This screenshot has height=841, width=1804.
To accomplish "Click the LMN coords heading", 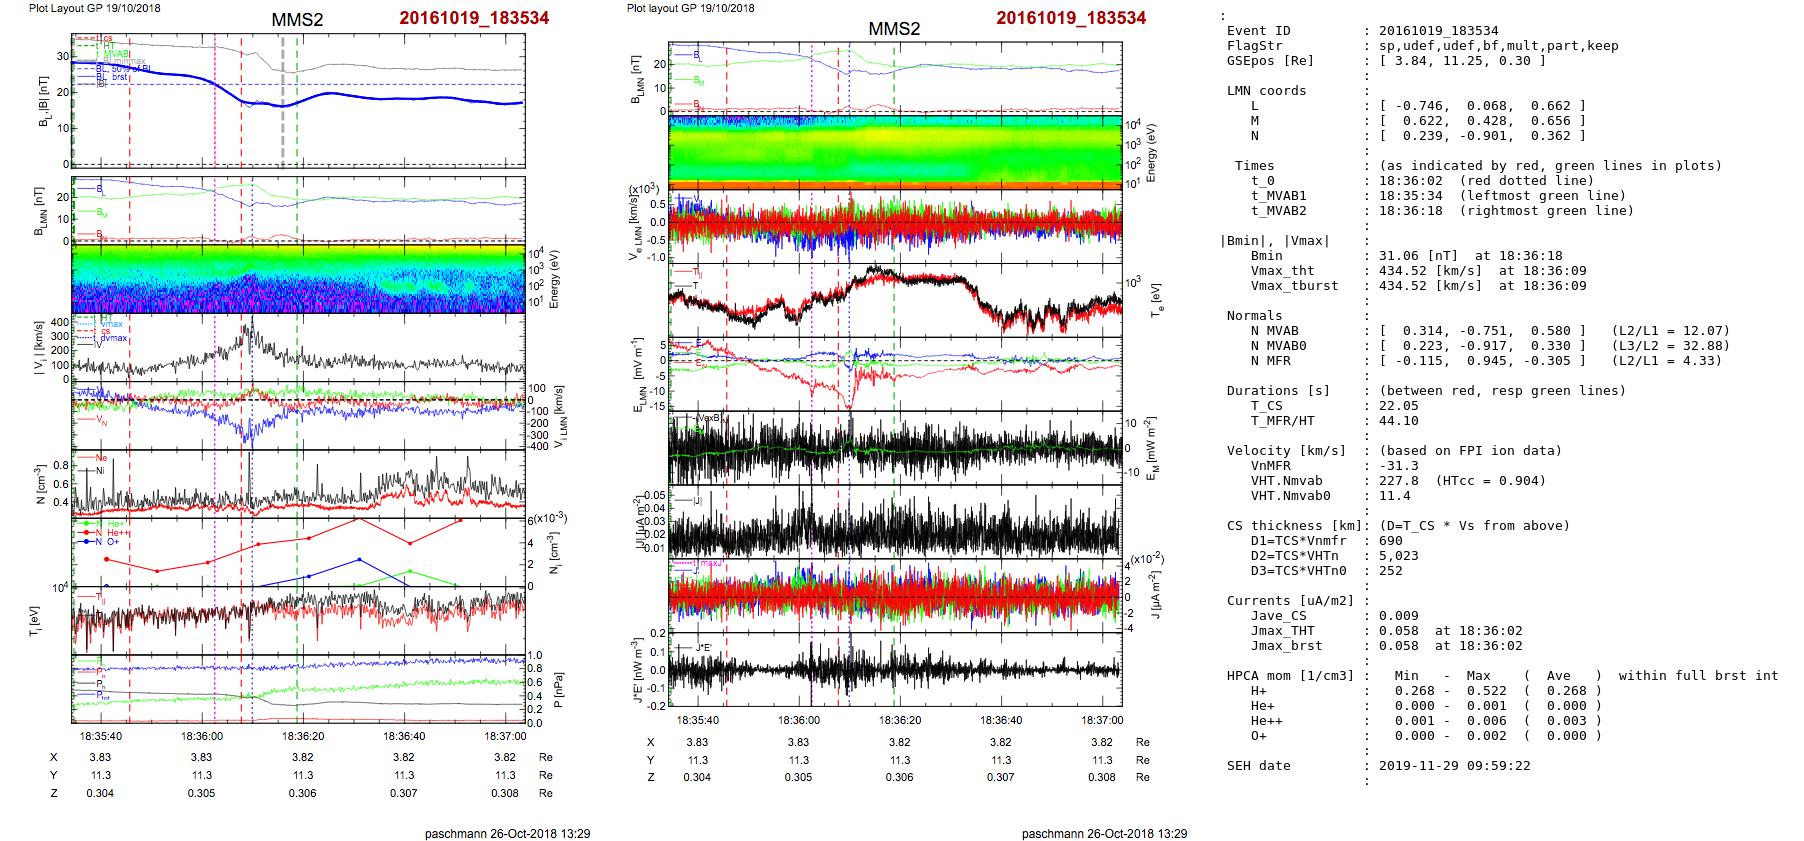I will click(x=1266, y=91).
